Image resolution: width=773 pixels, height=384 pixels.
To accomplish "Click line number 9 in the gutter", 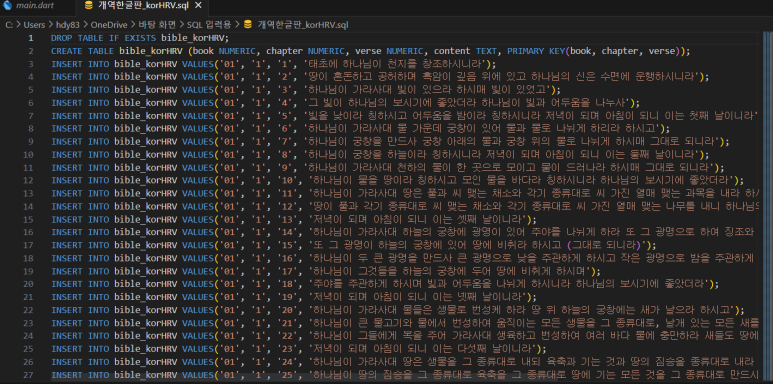I will click(31, 141).
